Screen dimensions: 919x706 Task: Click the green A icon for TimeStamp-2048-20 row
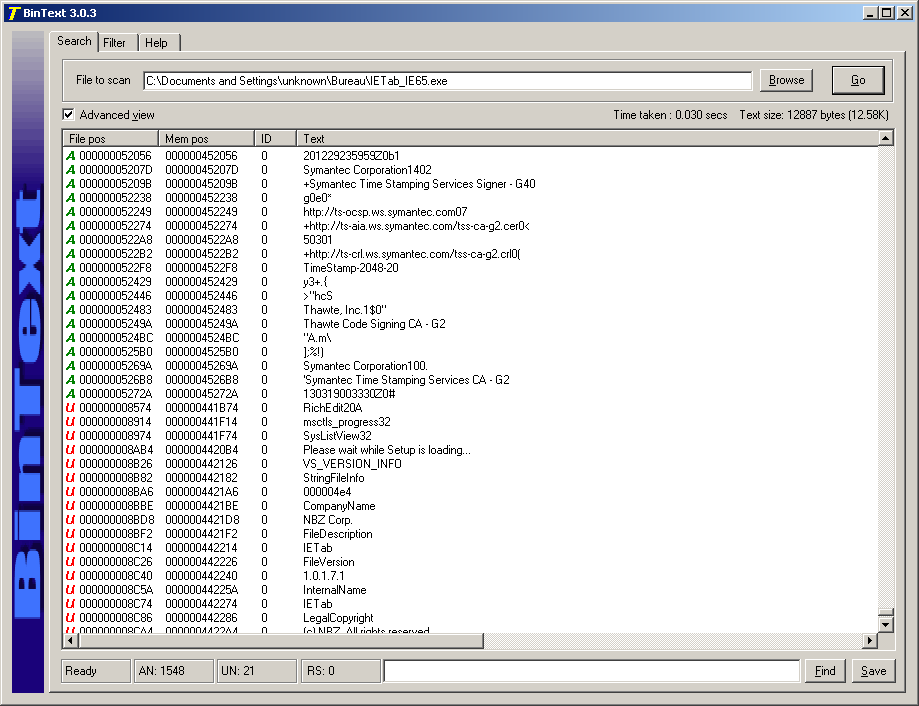[x=71, y=268]
